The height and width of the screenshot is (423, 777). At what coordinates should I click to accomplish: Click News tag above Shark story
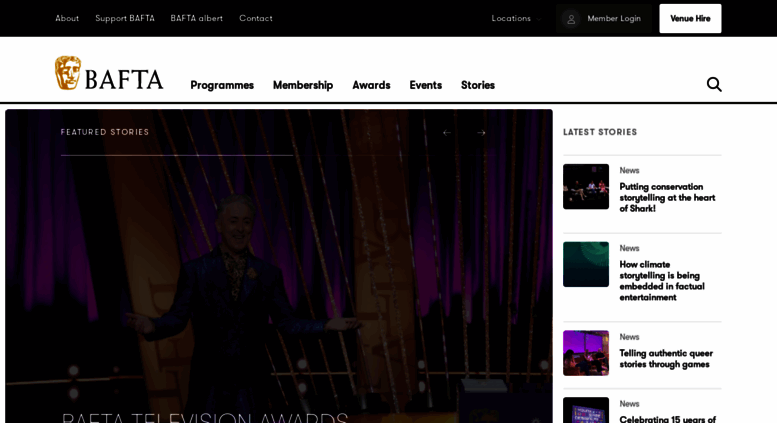629,170
